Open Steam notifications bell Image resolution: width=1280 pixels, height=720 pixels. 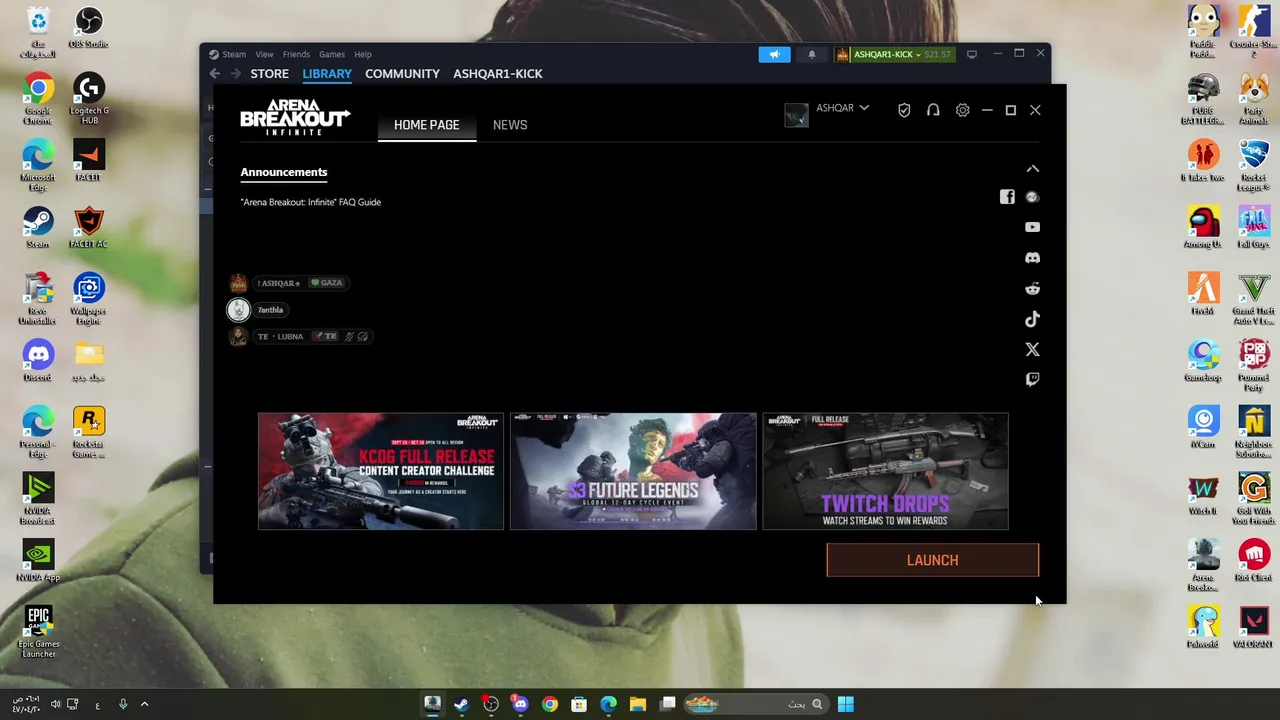[x=811, y=54]
